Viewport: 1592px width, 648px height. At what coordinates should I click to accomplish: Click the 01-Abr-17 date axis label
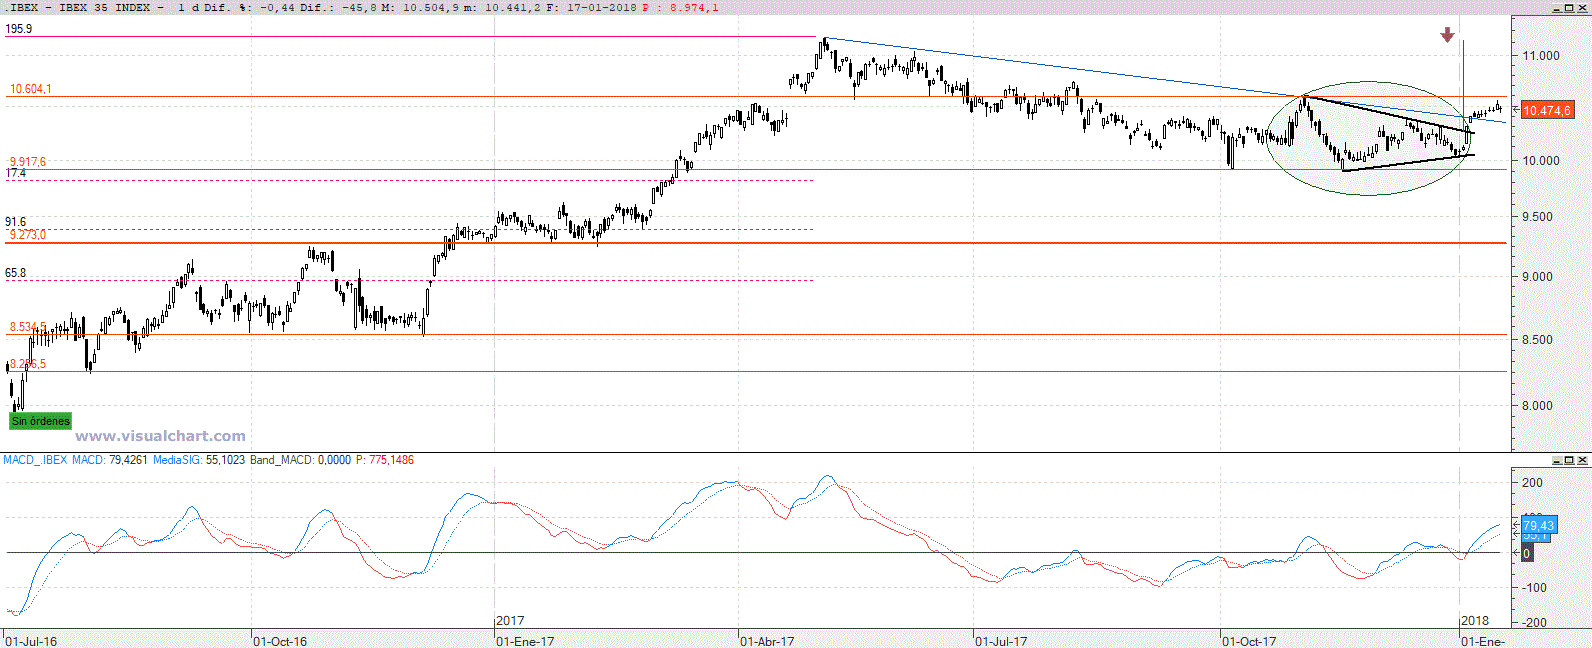tap(767, 641)
